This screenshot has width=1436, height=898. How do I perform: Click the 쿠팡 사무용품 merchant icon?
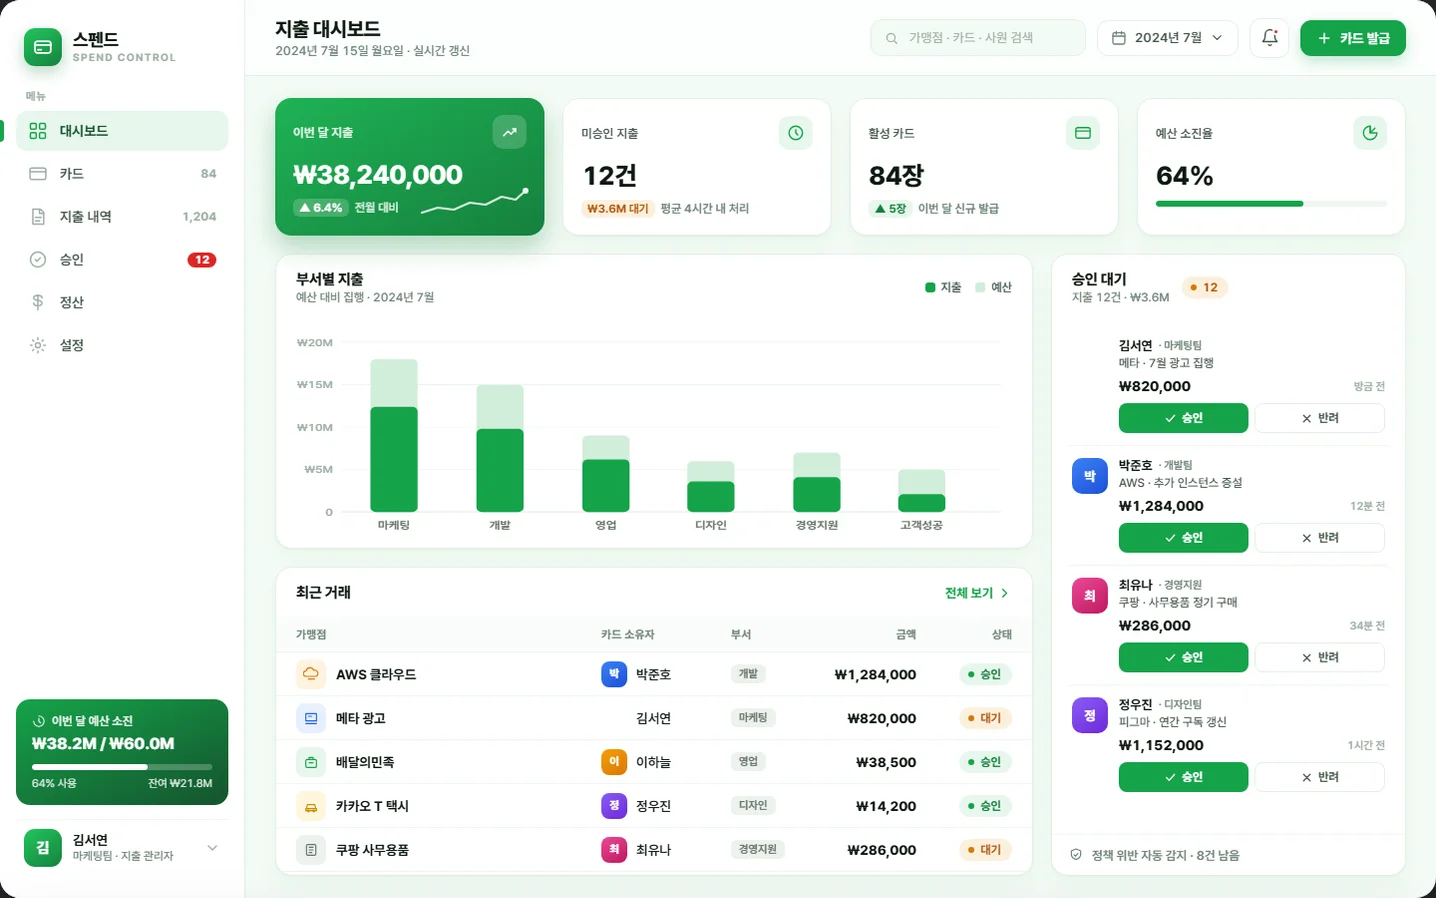[x=311, y=850]
